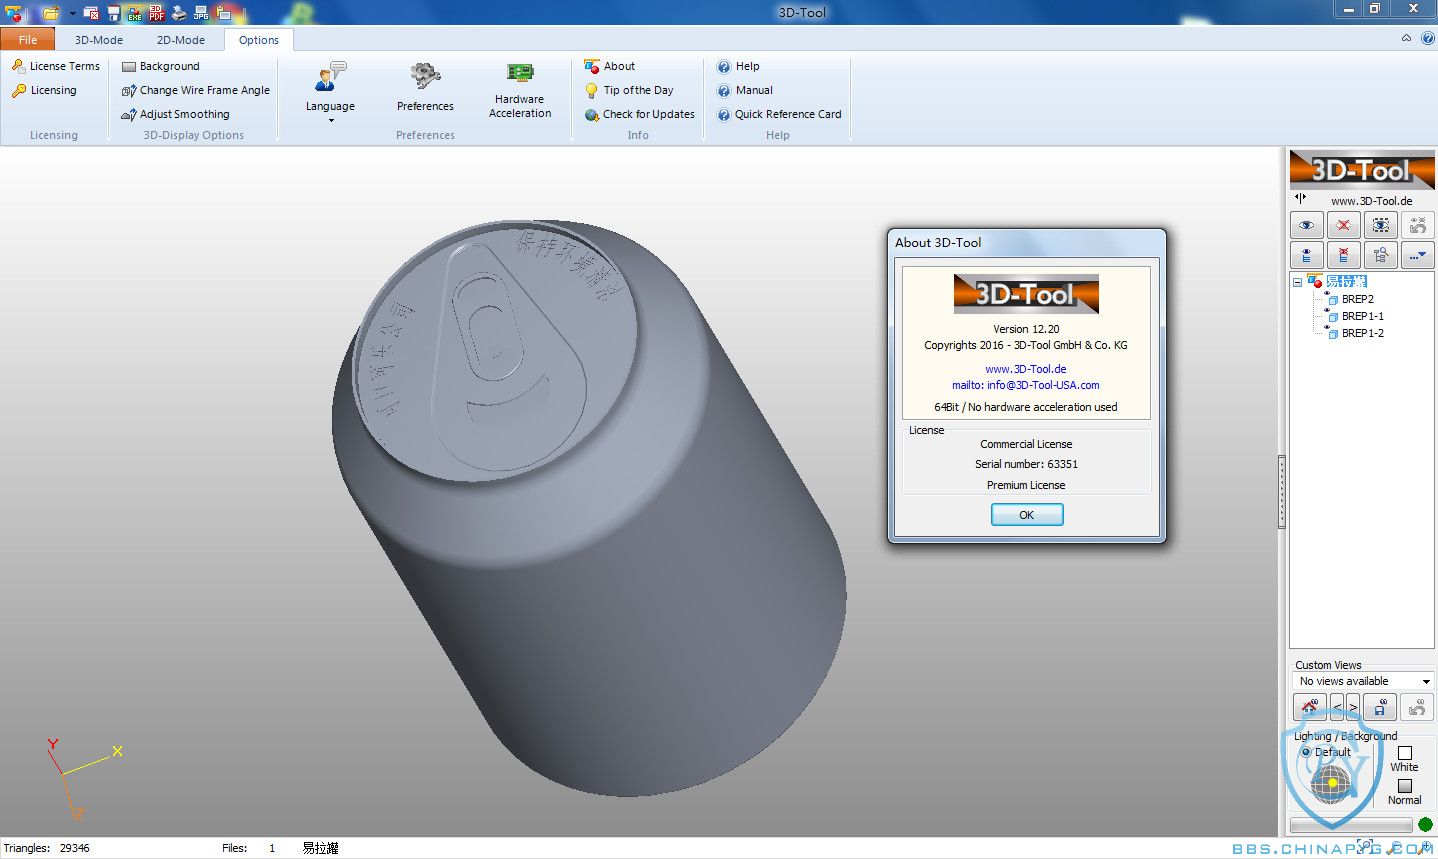Go to the next custom view
The image size is (1438, 859).
coord(1353,707)
